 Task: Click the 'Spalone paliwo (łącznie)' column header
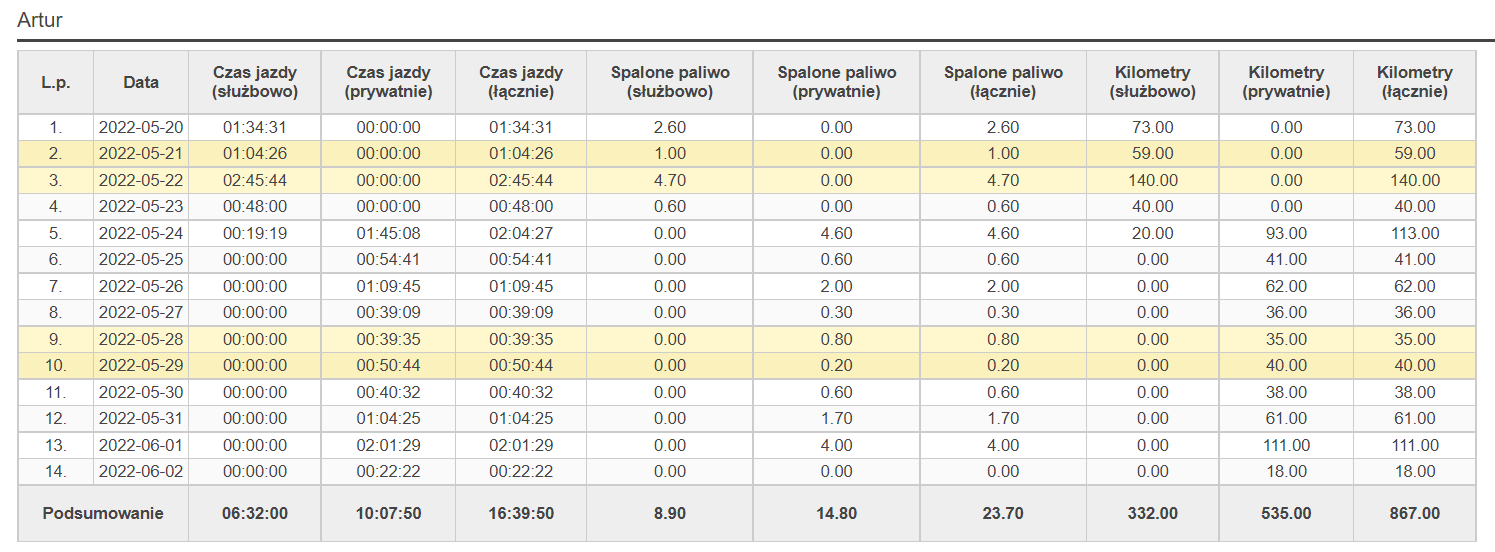click(1003, 82)
